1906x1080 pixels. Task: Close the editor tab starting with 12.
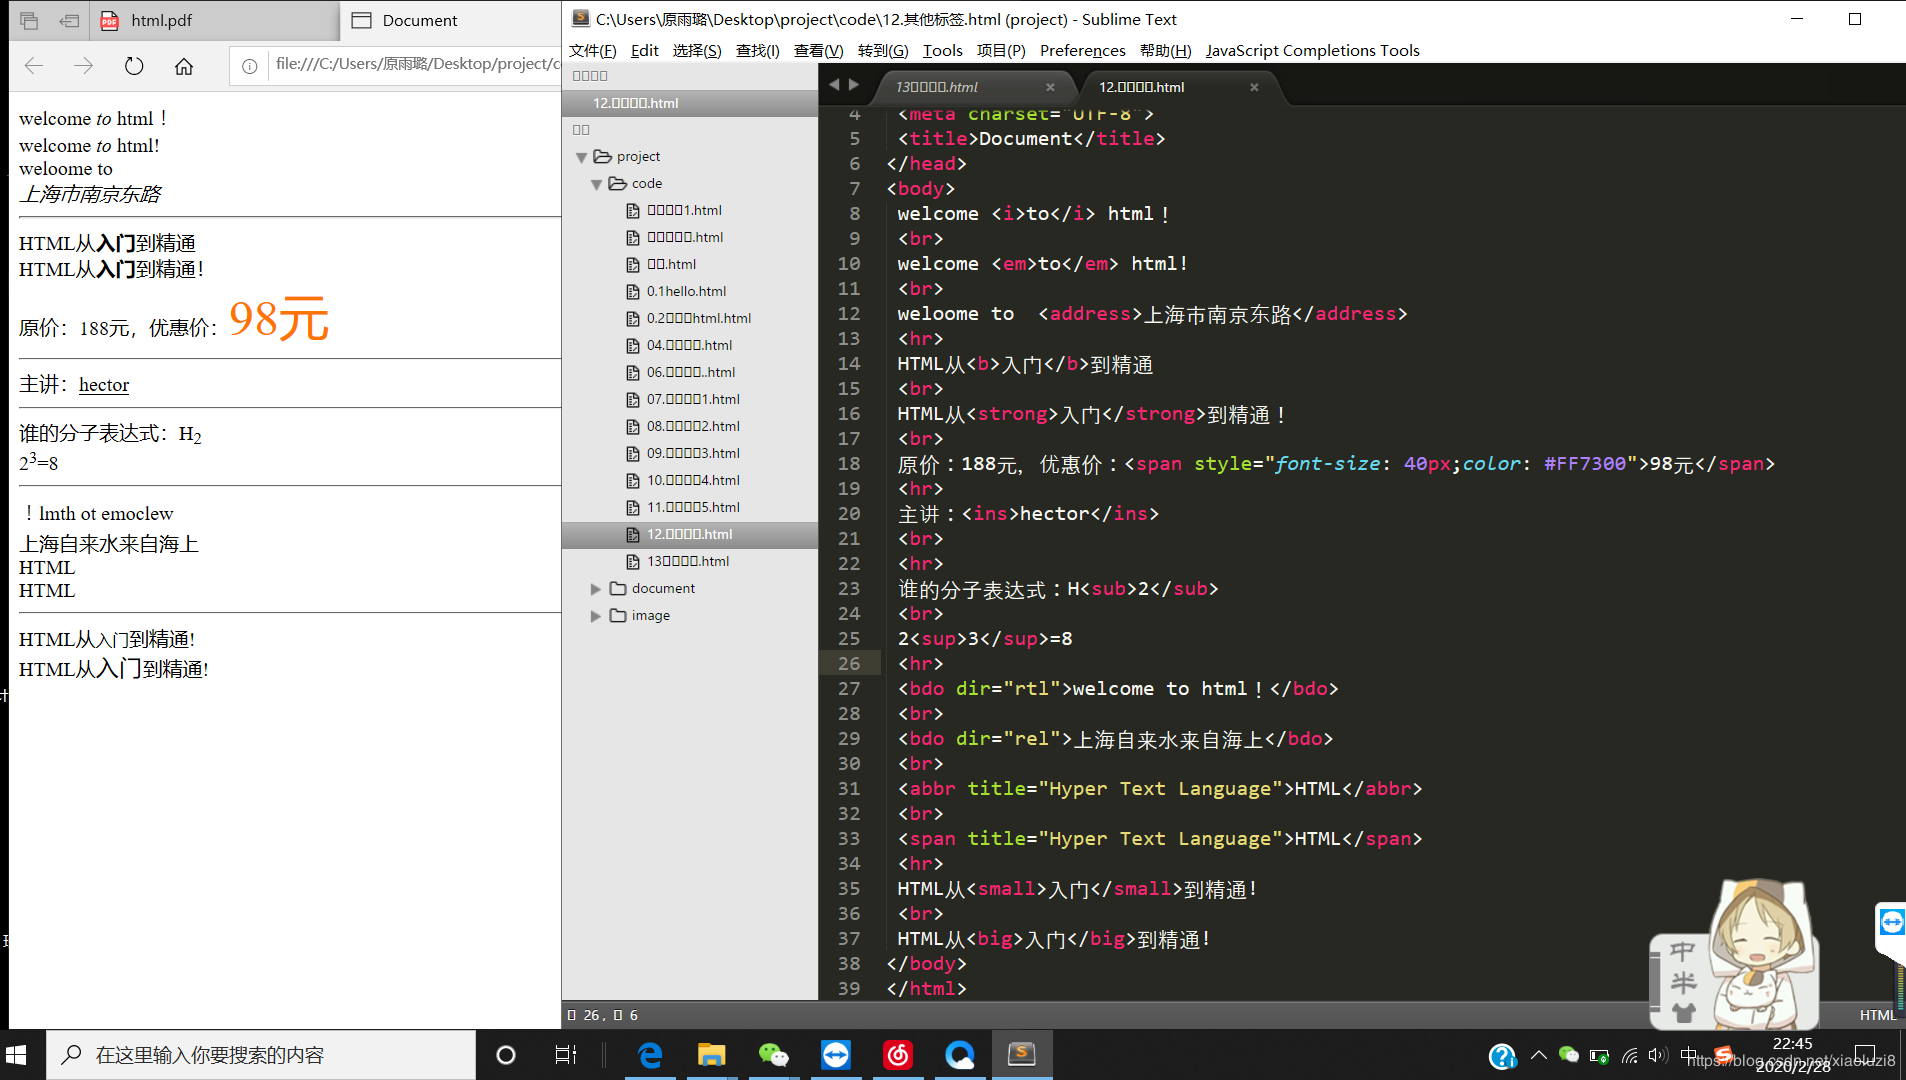point(1254,87)
